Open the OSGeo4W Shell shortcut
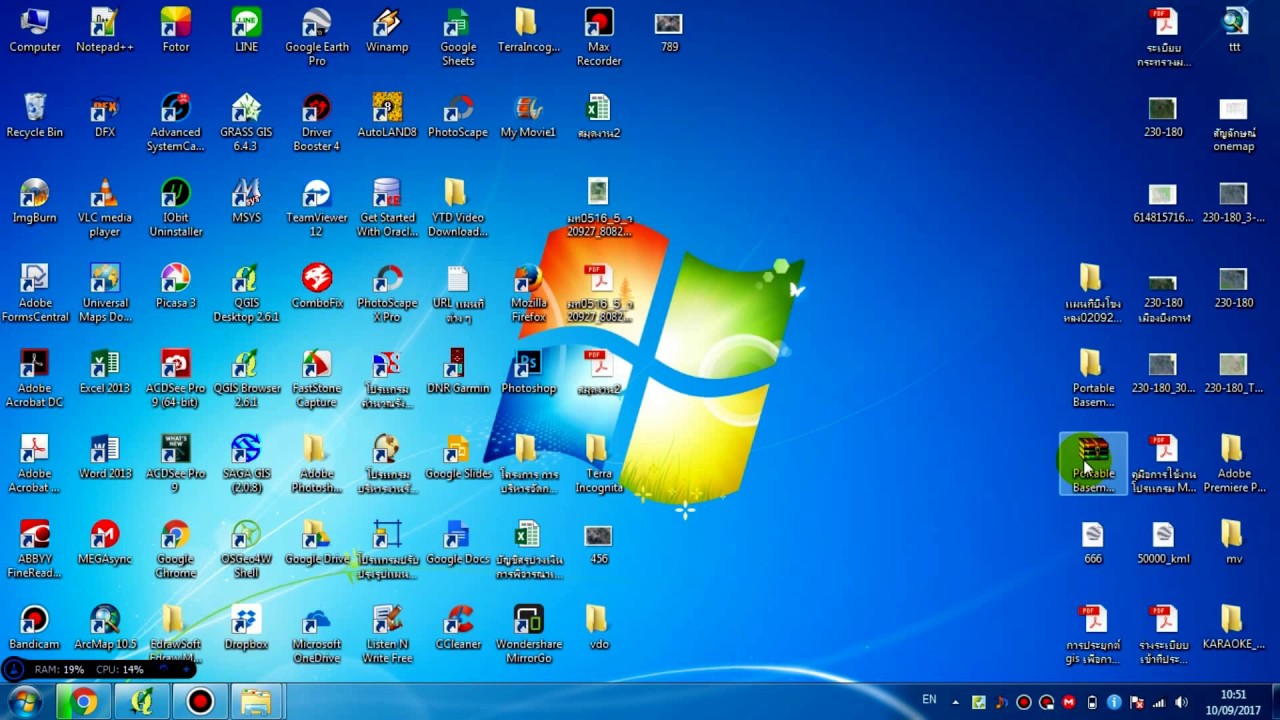Viewport: 1280px width, 720px height. click(246, 549)
